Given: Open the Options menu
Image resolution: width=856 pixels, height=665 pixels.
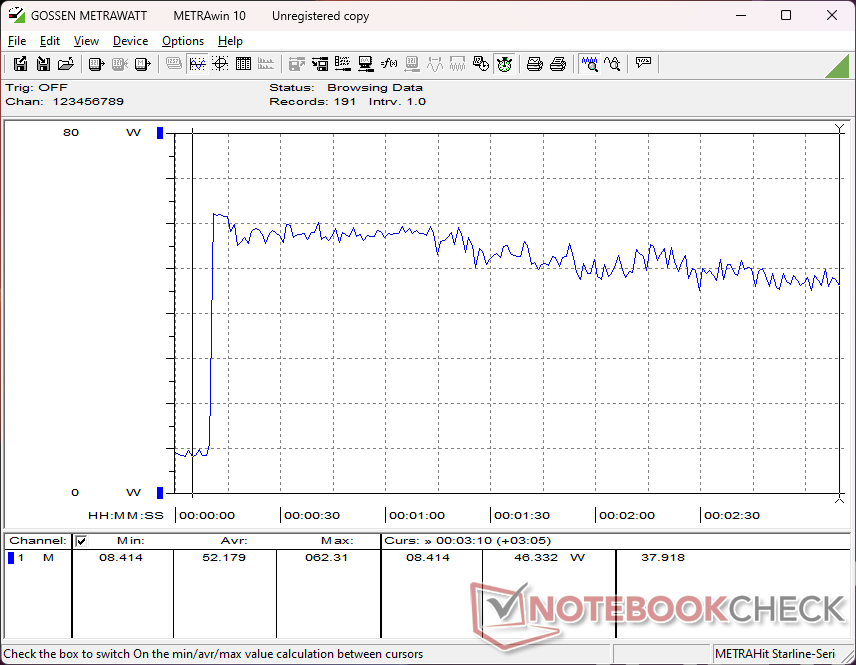Looking at the screenshot, I should 183,41.
